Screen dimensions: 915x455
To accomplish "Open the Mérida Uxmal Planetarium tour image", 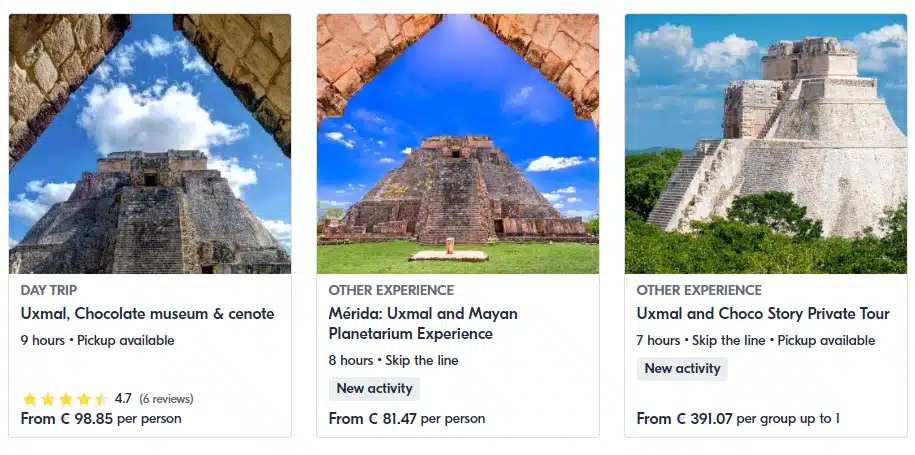I will (x=458, y=144).
